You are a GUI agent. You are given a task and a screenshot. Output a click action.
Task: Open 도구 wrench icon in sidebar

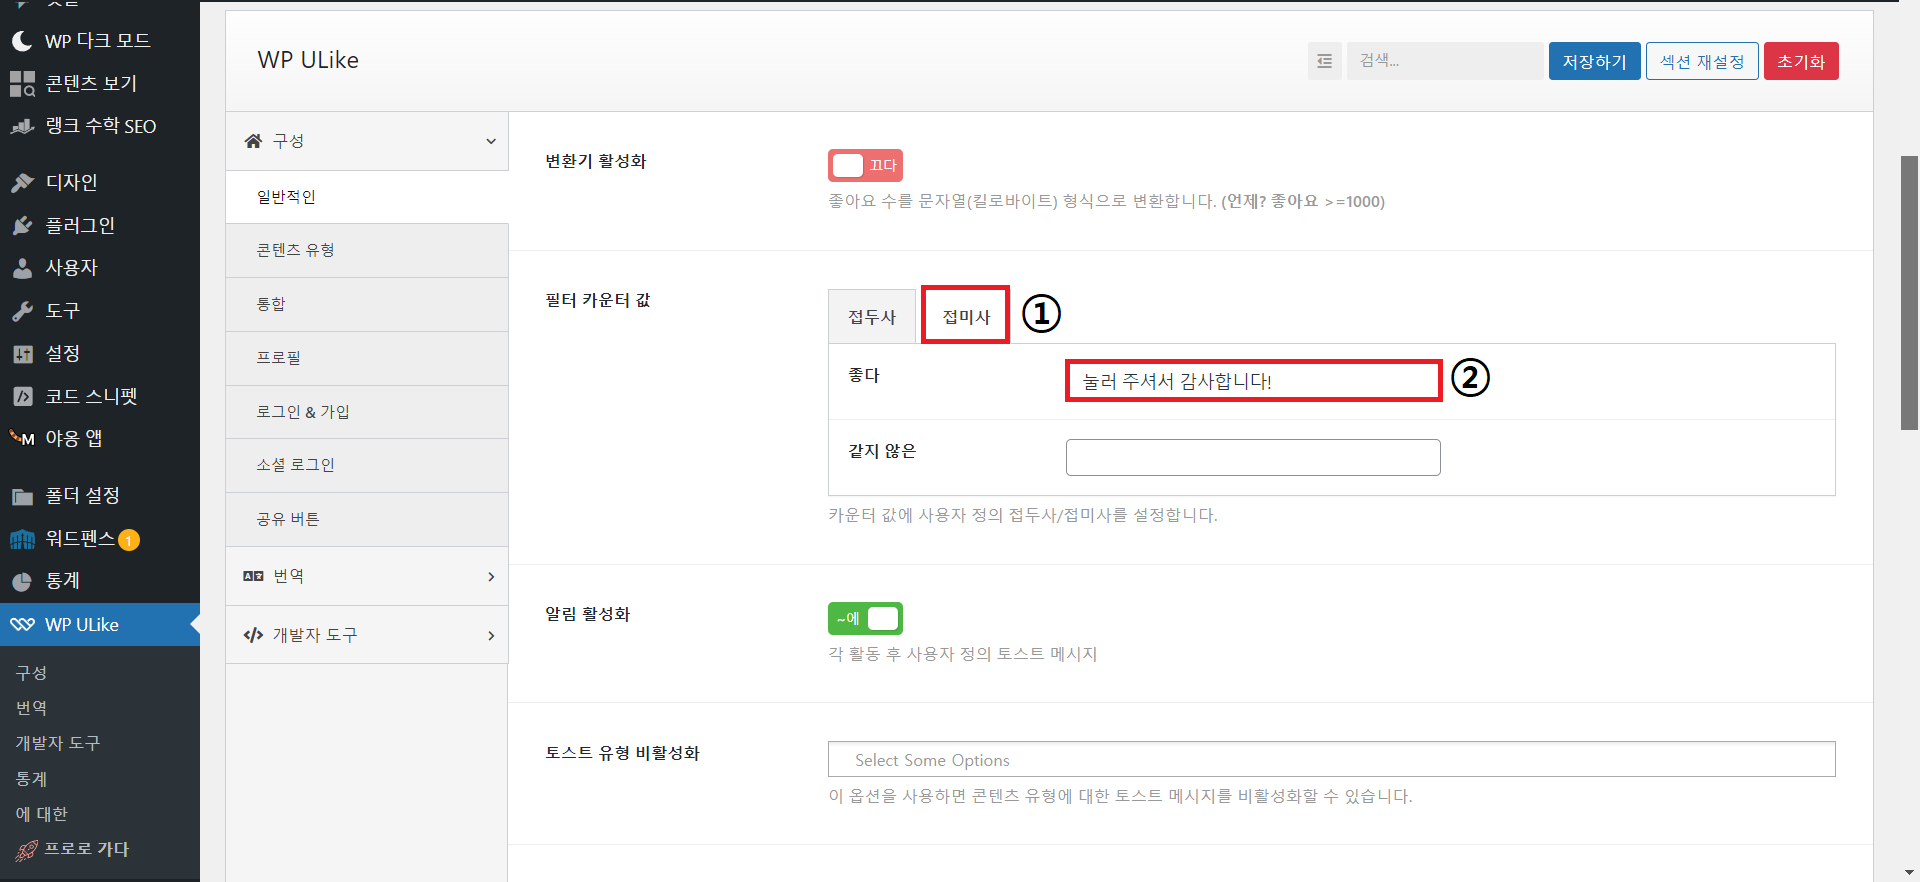[x=22, y=311]
